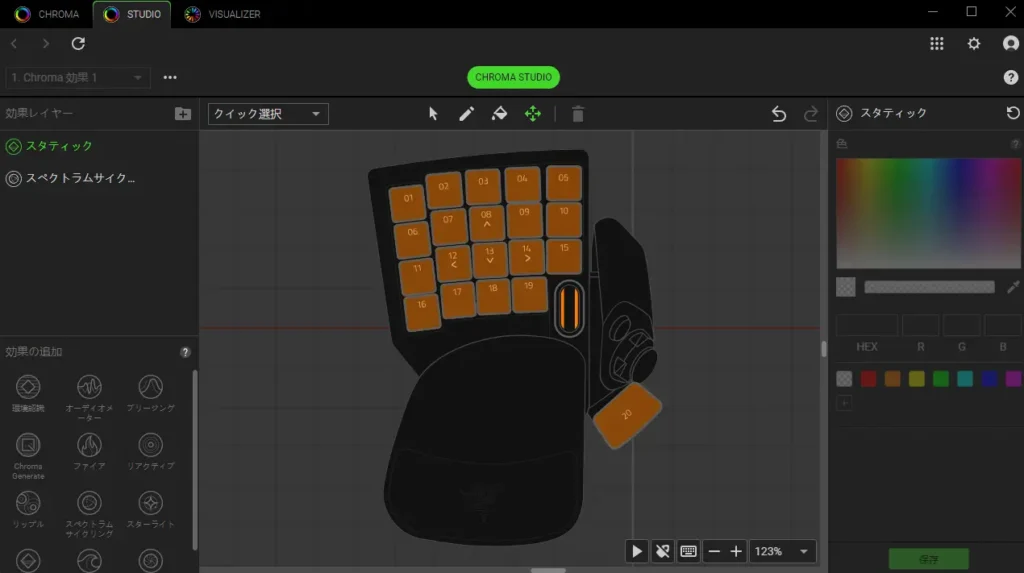The height and width of the screenshot is (573, 1024).
Task: Click the effects panel vertical scrollbar
Action: [x=195, y=460]
